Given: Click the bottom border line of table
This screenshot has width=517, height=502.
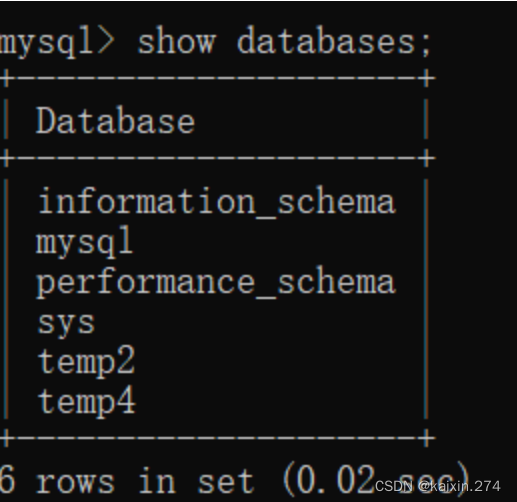Looking at the screenshot, I should pyautogui.click(x=217, y=437).
